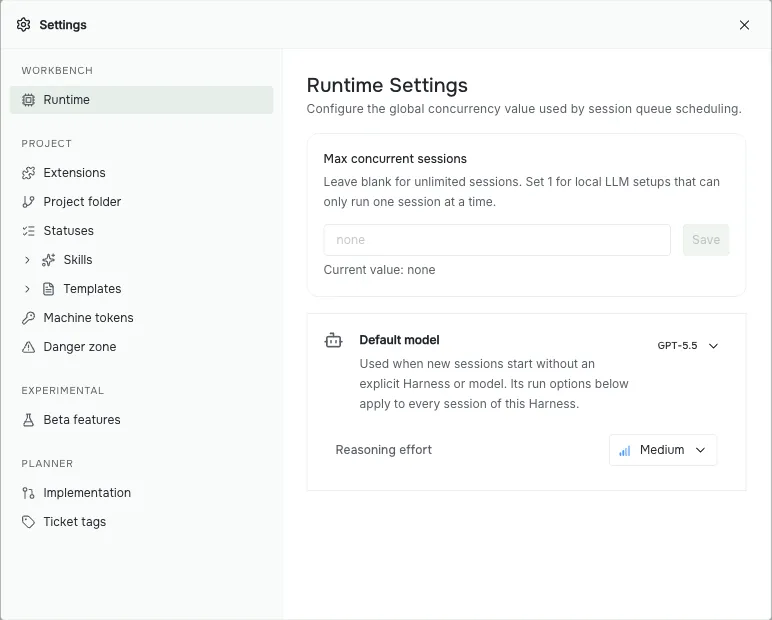Click the Danger zone warning triangle icon
Viewport: 772px width, 620px height.
tap(29, 347)
